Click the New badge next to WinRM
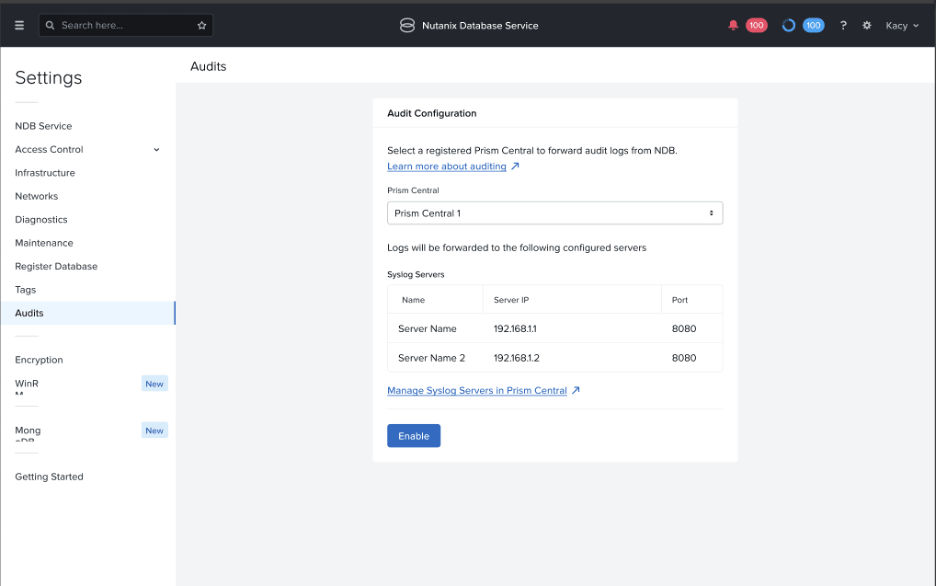This screenshot has height=586, width=936. (x=154, y=384)
